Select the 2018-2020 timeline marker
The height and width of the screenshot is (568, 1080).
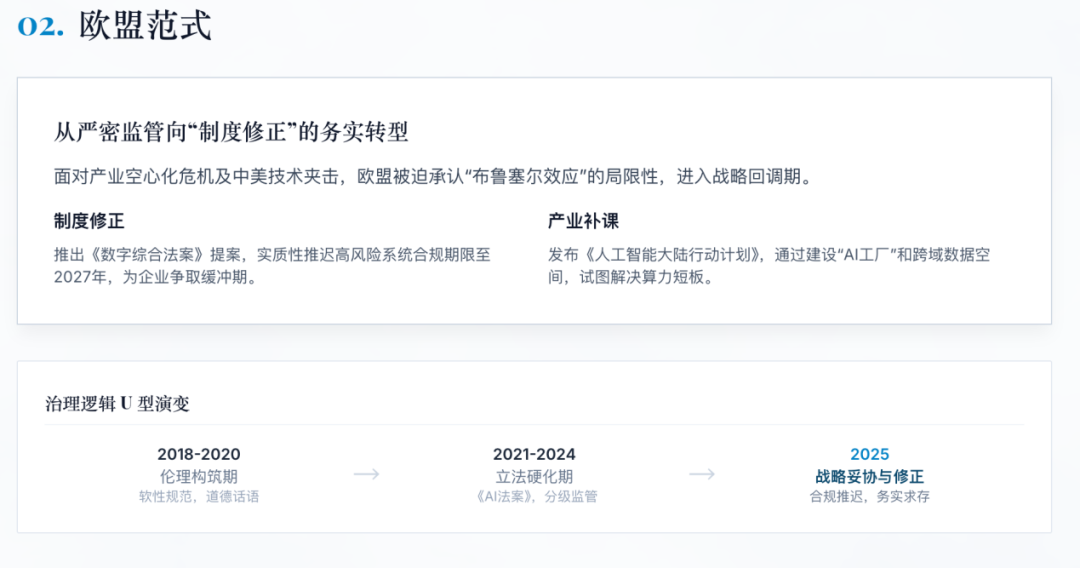(x=199, y=454)
